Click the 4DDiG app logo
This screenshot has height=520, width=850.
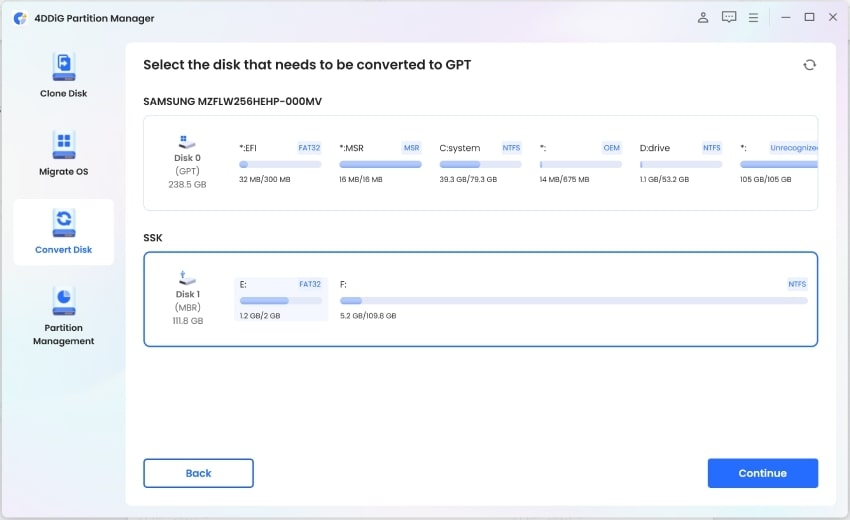click(x=20, y=18)
